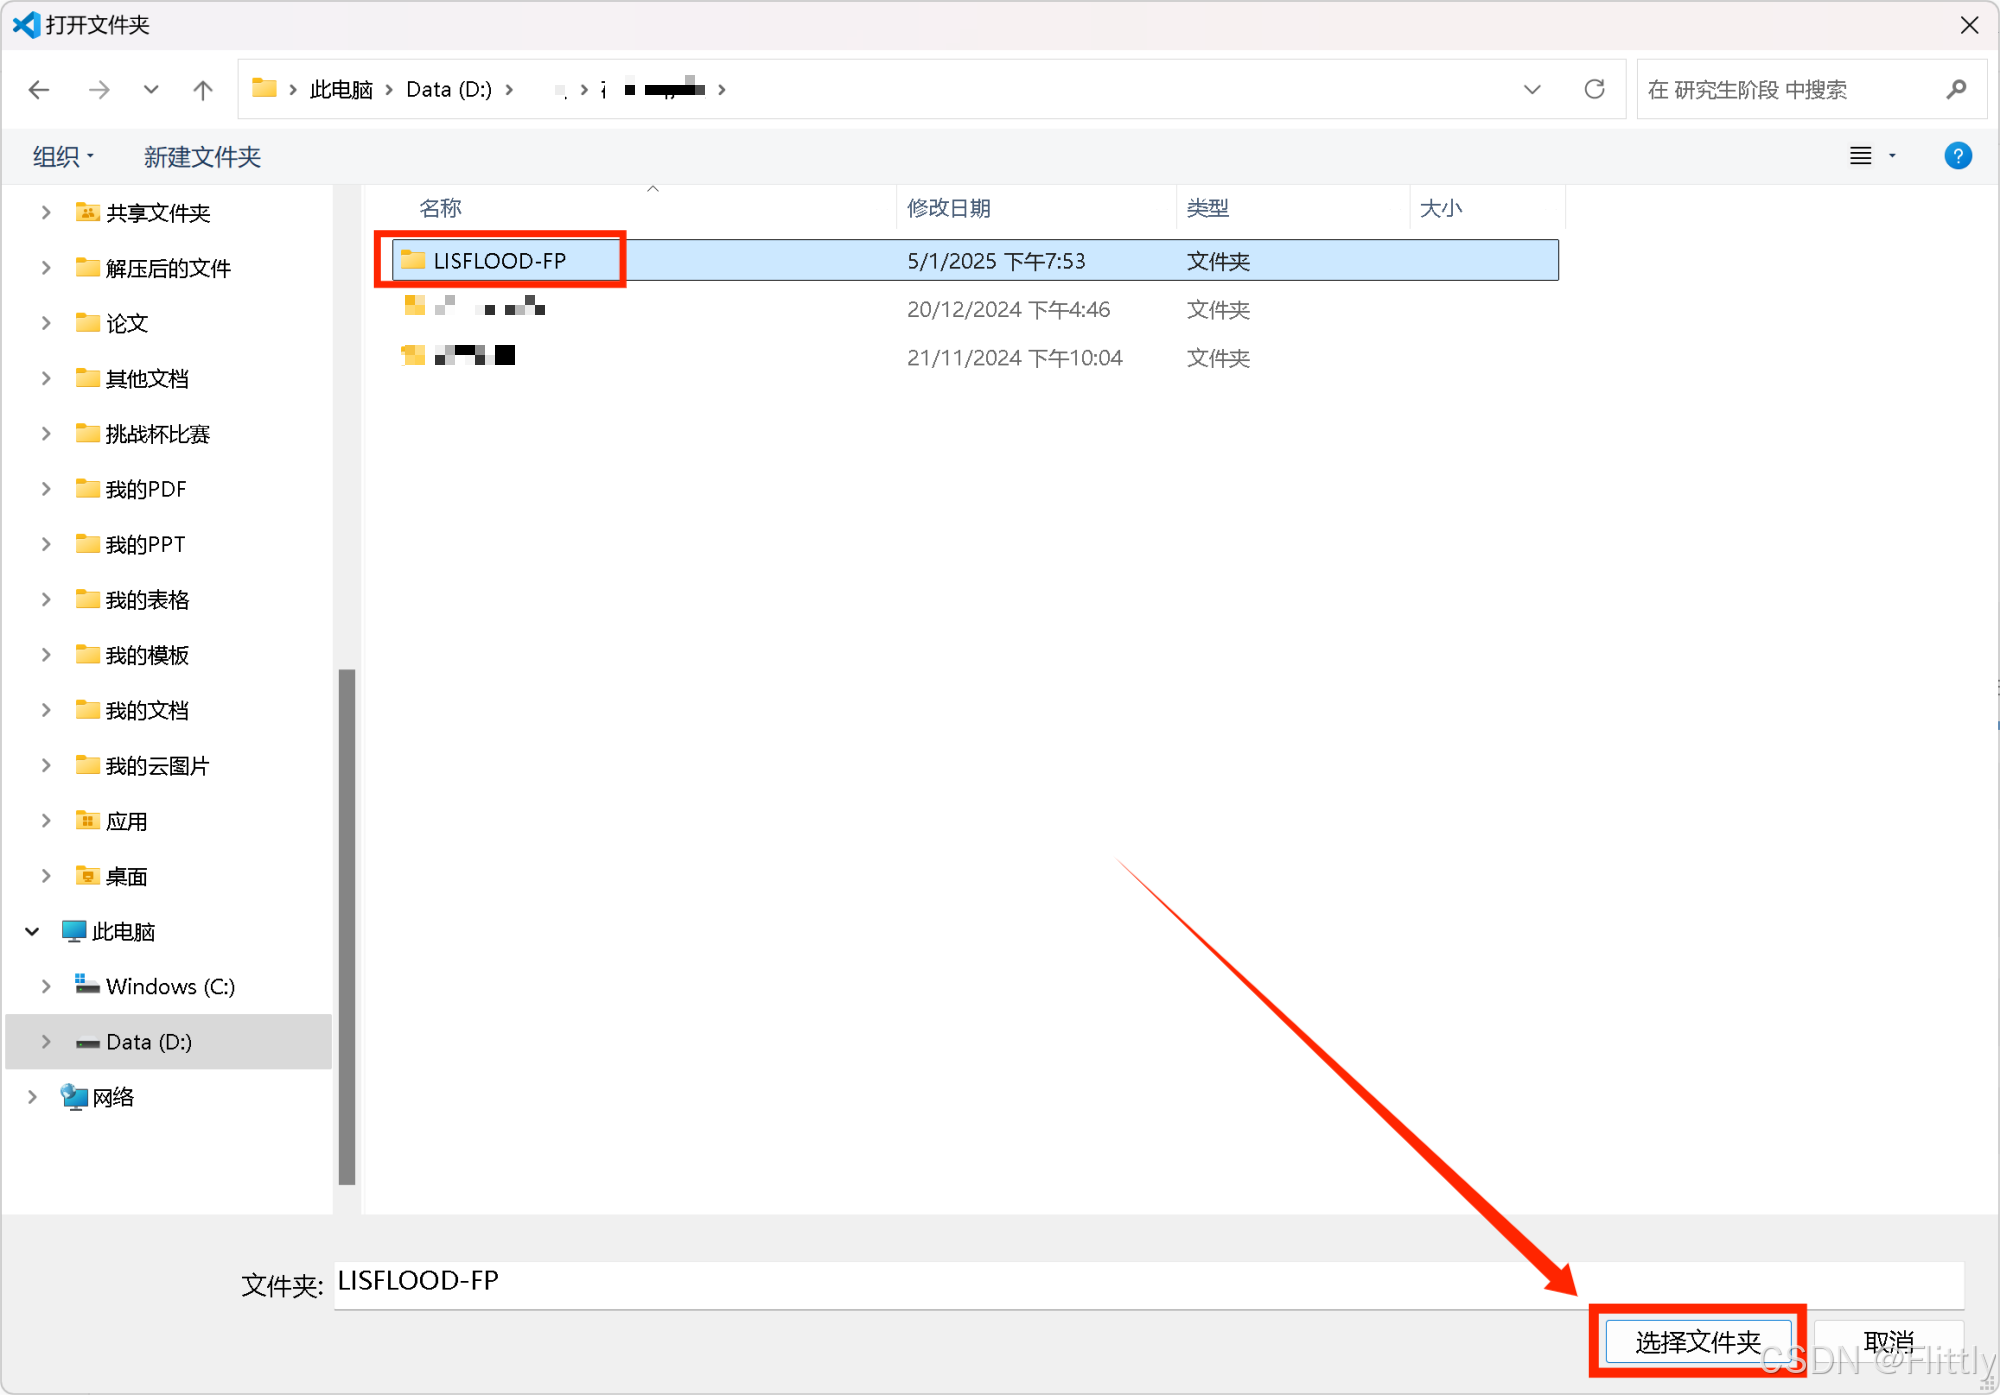Expand the address bar history dropdown

tap(1531, 90)
